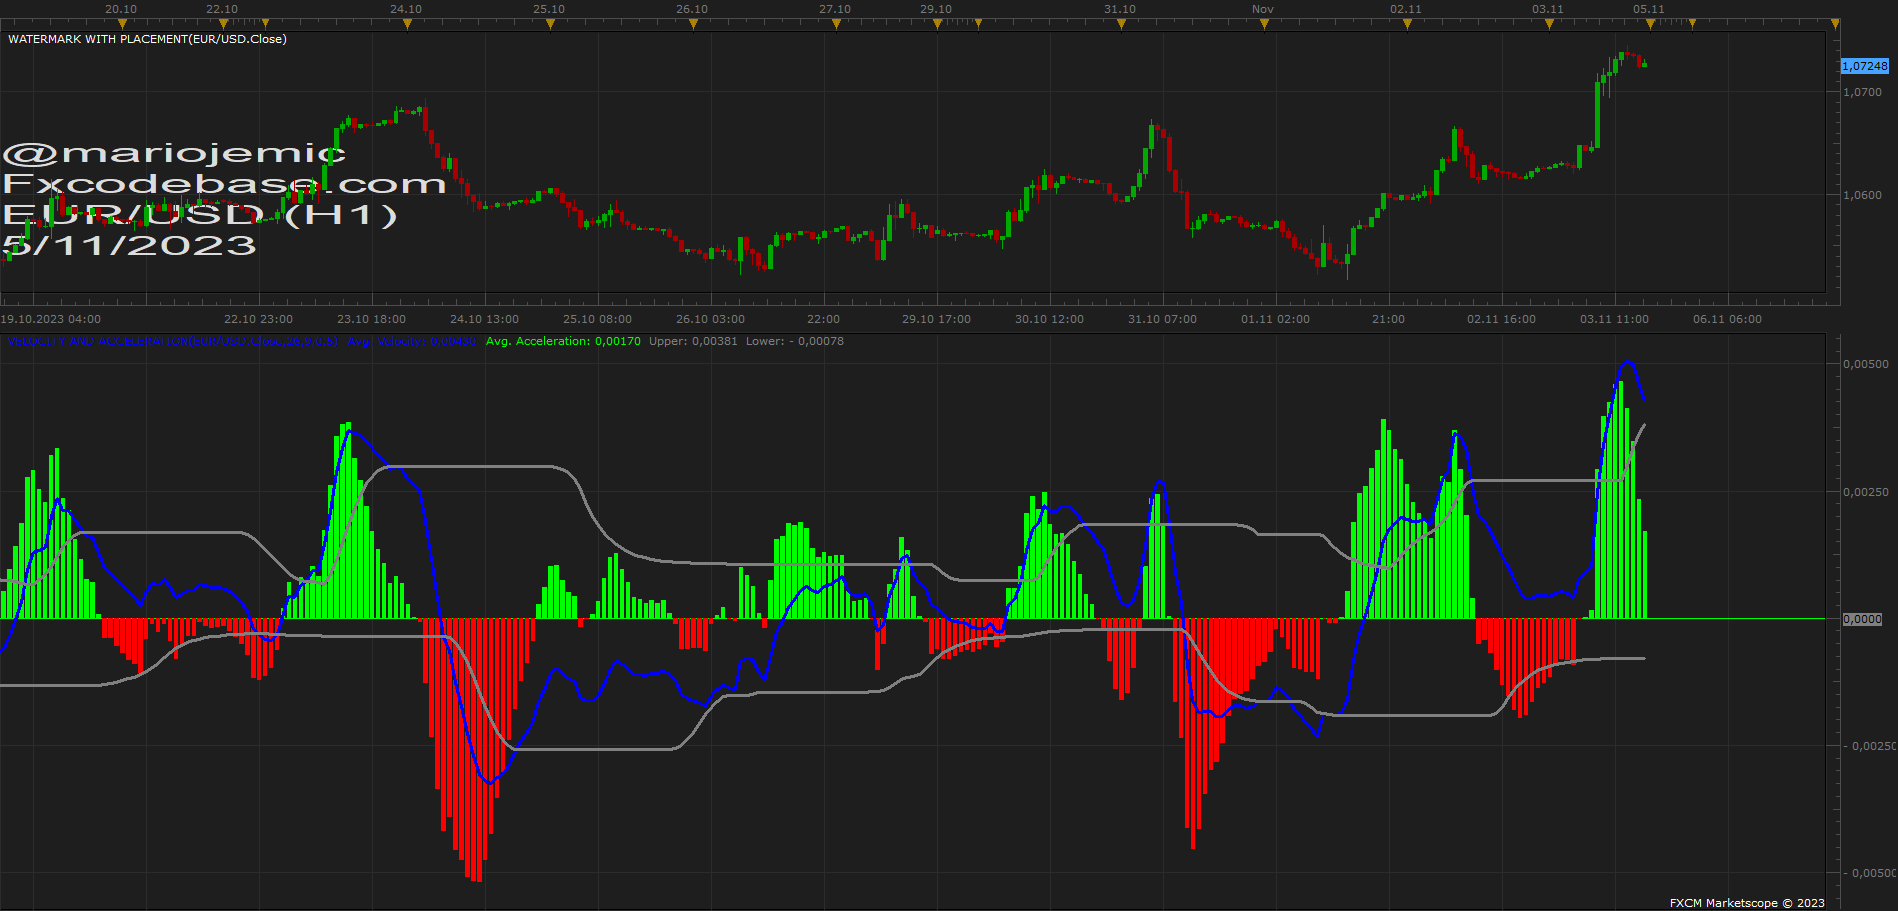This screenshot has width=1898, height=911.
Task: Click the FXCM Marketscope © 2023 footer text
Action: point(1747,903)
